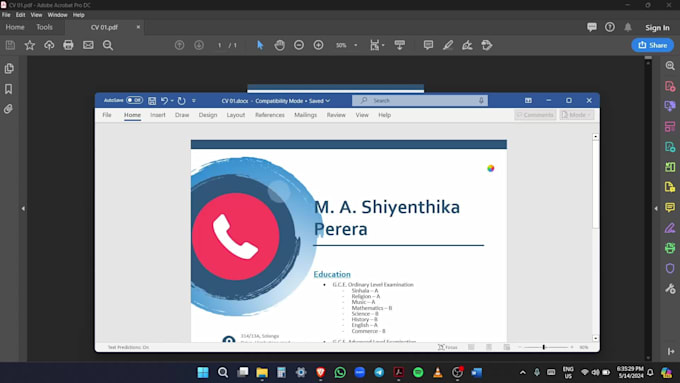Image resolution: width=680 pixels, height=383 pixels.
Task: Open the Acrobat Edit menu
Action: (x=20, y=15)
